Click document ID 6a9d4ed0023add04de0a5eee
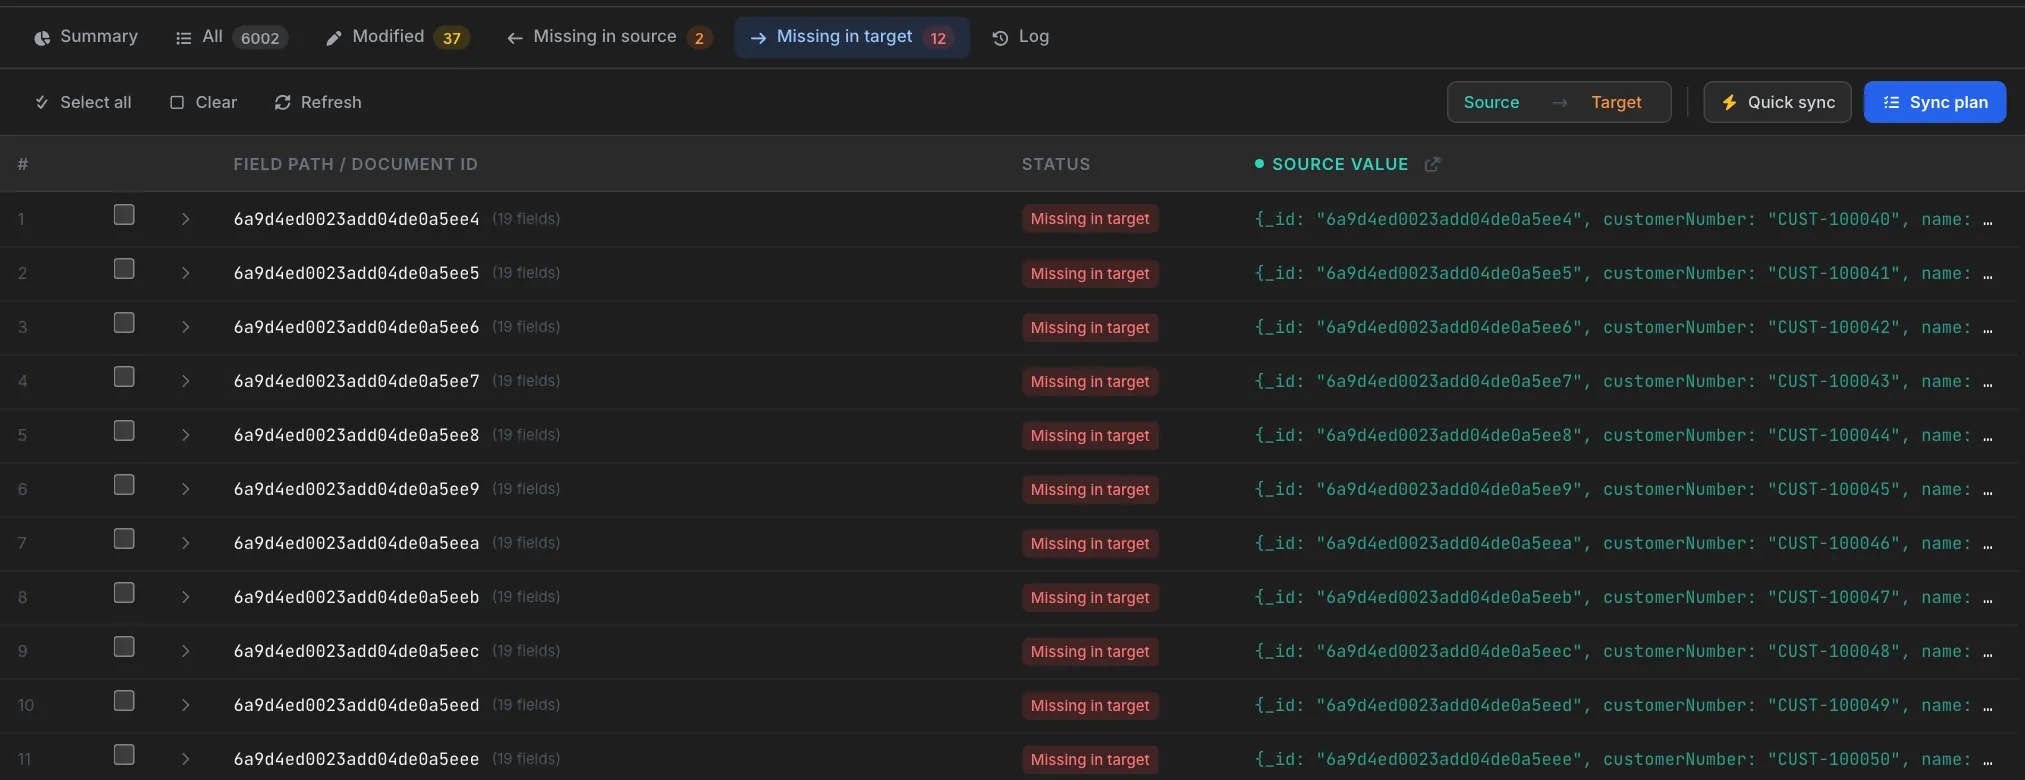 356,759
